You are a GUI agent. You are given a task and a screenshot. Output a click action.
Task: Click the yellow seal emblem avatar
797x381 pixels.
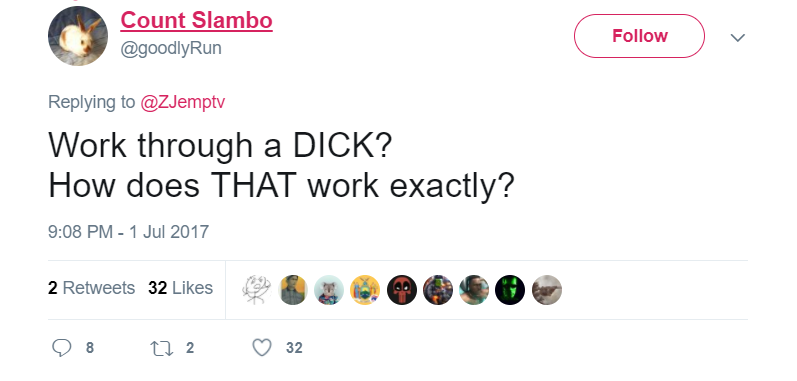click(365, 290)
